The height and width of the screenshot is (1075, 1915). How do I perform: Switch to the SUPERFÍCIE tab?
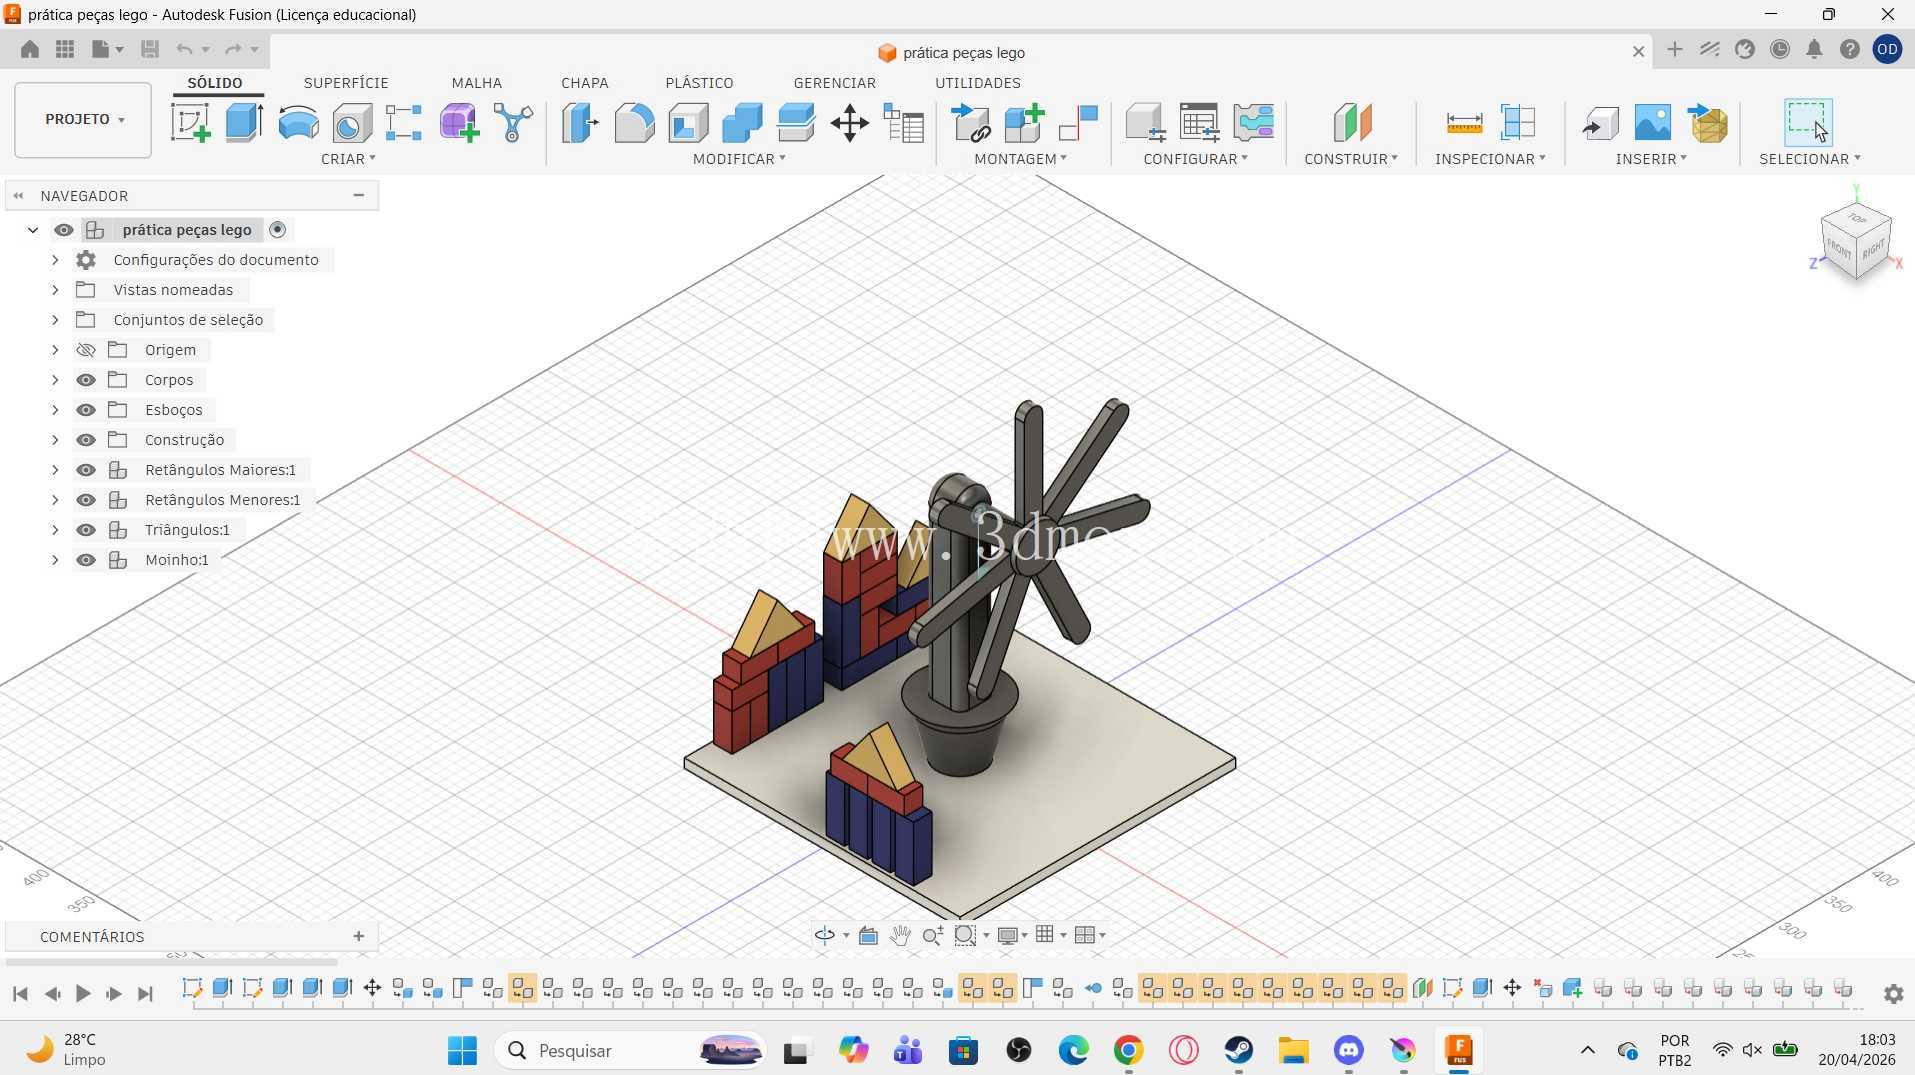click(346, 83)
